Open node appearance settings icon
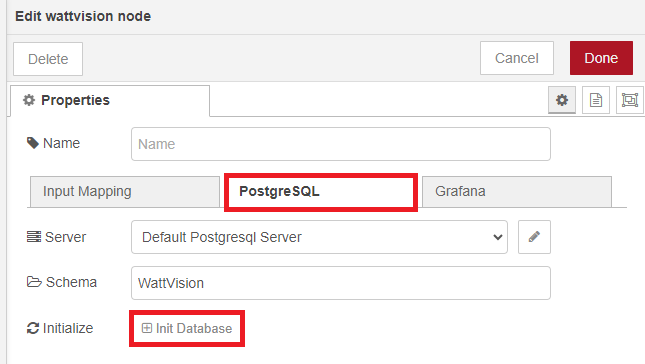Image resolution: width=645 pixels, height=364 pixels. point(629,100)
